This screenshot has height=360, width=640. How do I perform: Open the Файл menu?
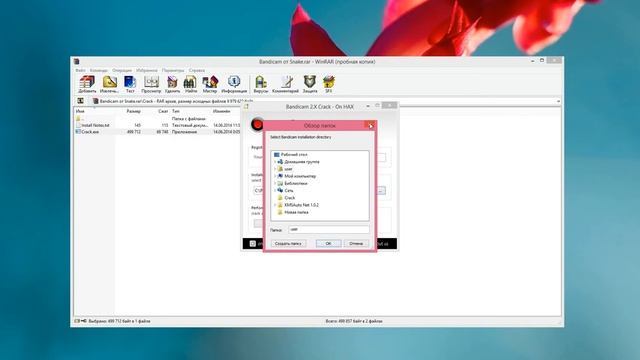(80, 70)
